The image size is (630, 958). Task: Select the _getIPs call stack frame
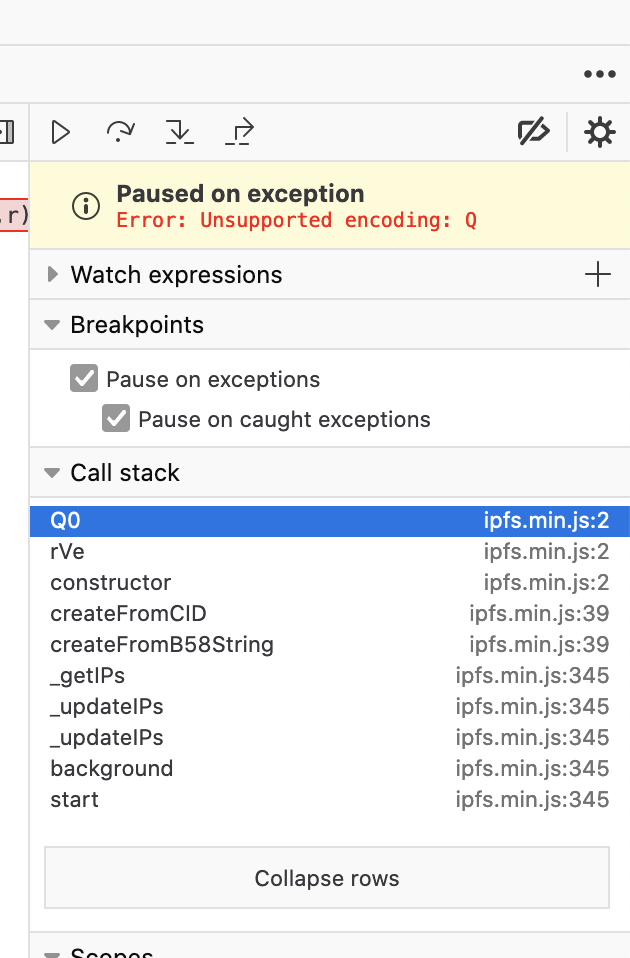pyautogui.click(x=330, y=676)
